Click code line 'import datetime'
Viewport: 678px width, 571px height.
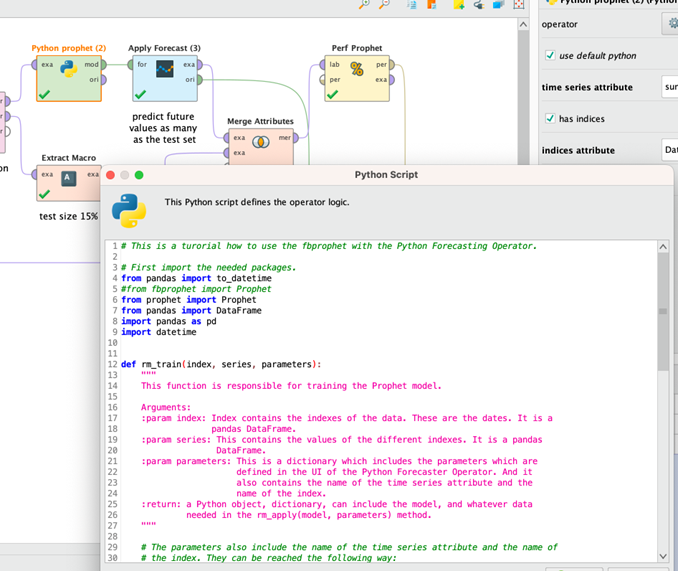(x=159, y=332)
